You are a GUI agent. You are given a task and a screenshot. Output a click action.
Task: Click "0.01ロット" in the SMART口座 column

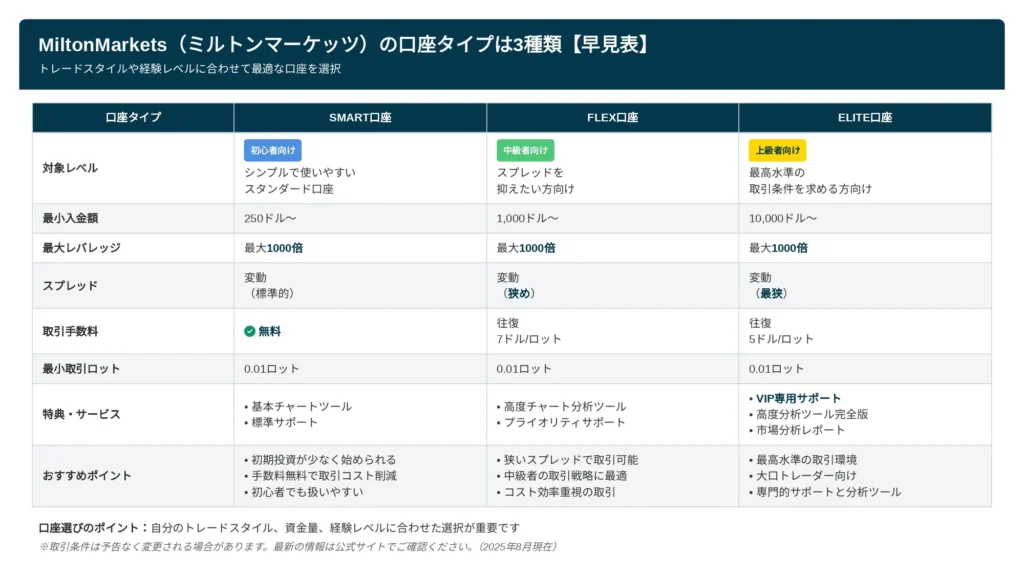pyautogui.click(x=272, y=368)
